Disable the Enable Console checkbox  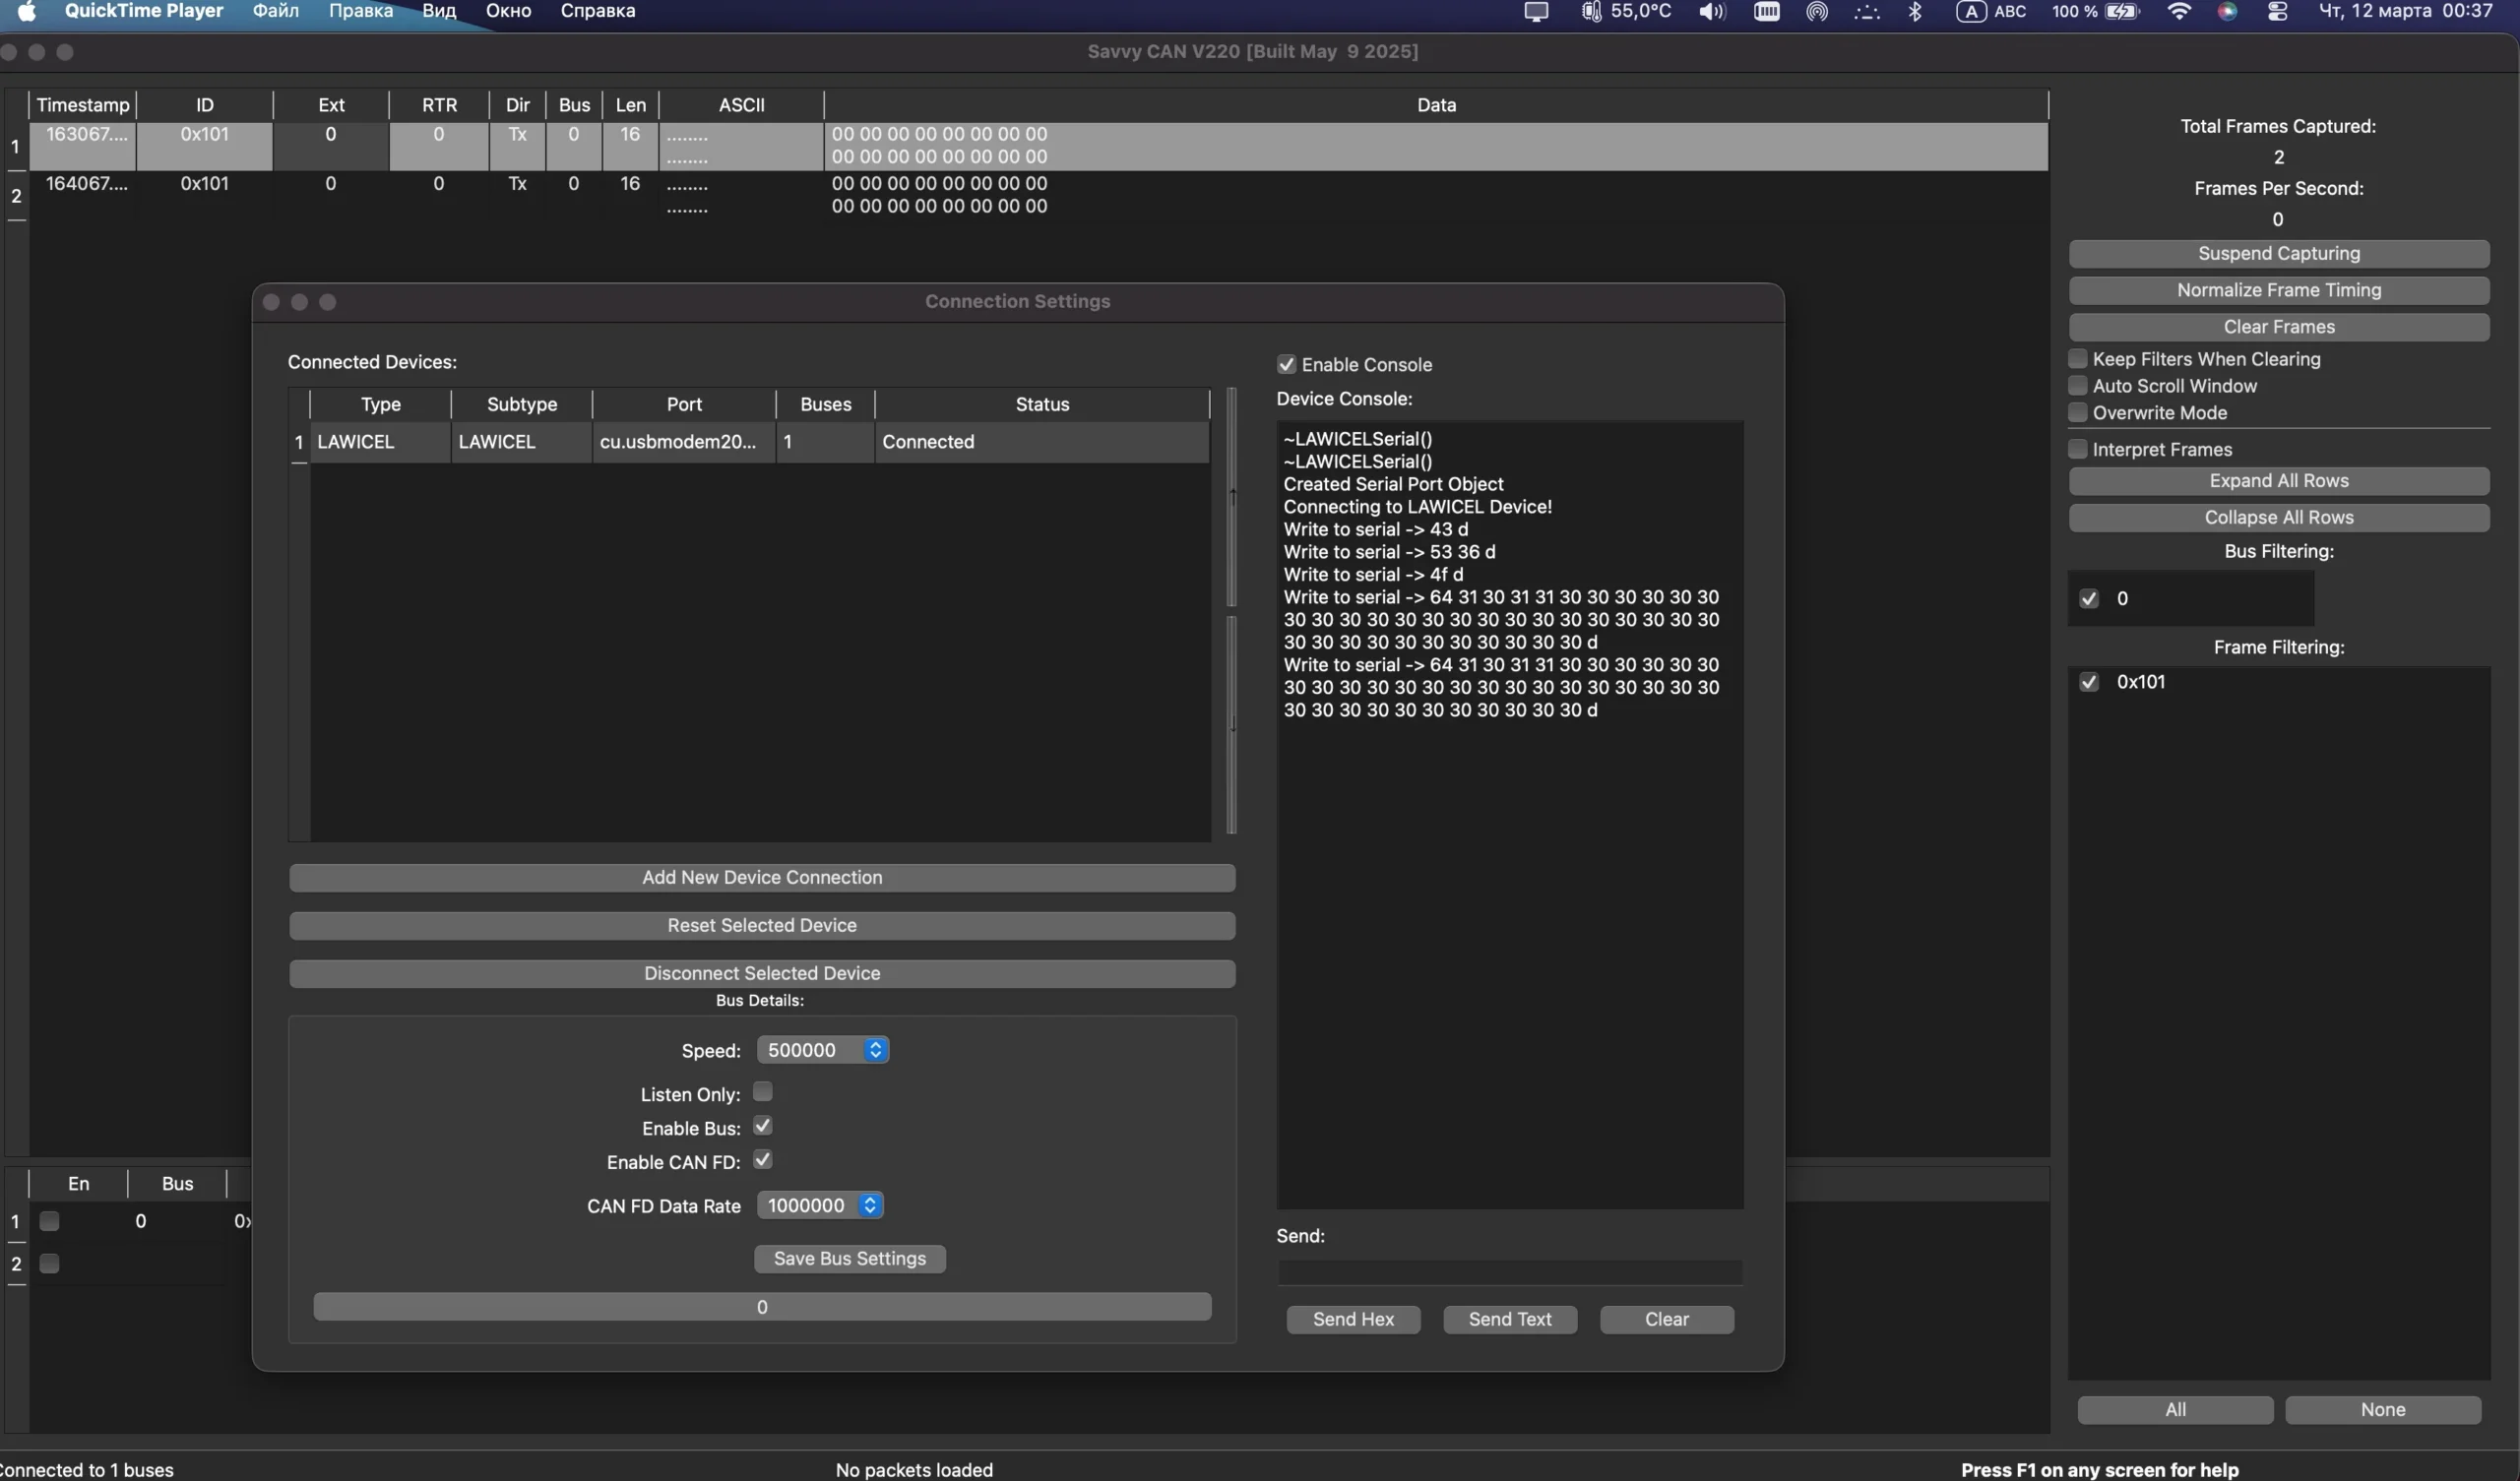click(x=1287, y=364)
